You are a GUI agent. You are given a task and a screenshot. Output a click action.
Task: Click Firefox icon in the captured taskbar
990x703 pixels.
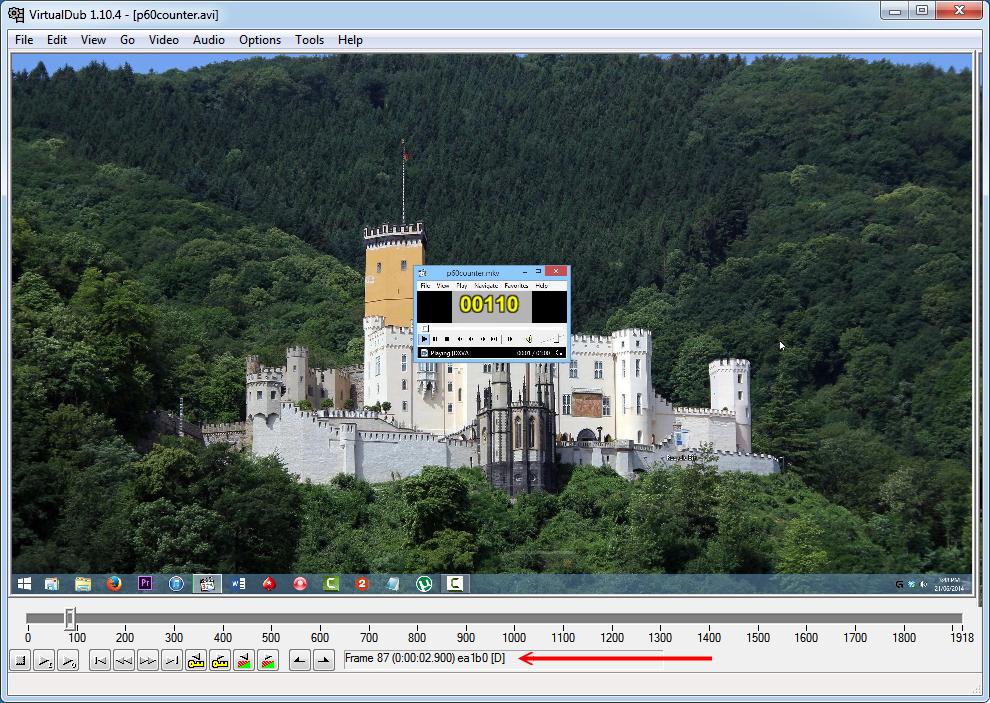point(114,584)
